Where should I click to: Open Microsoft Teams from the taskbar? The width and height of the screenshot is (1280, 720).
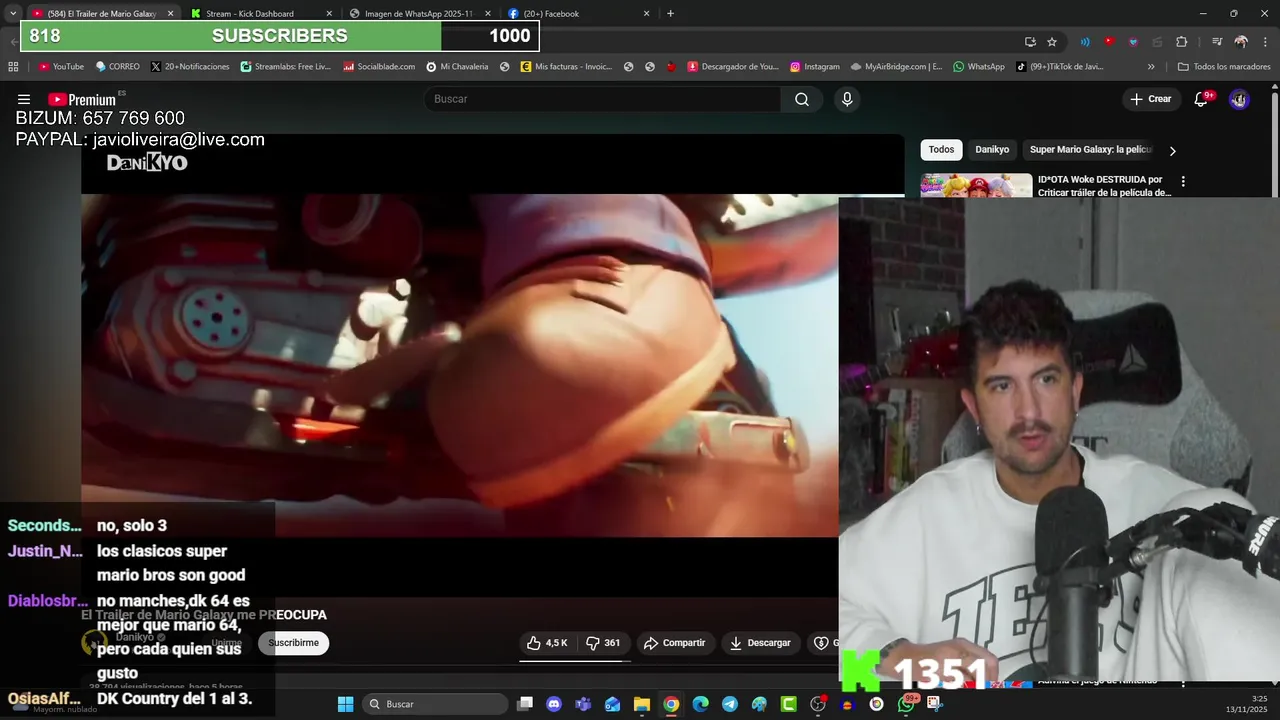pos(583,704)
